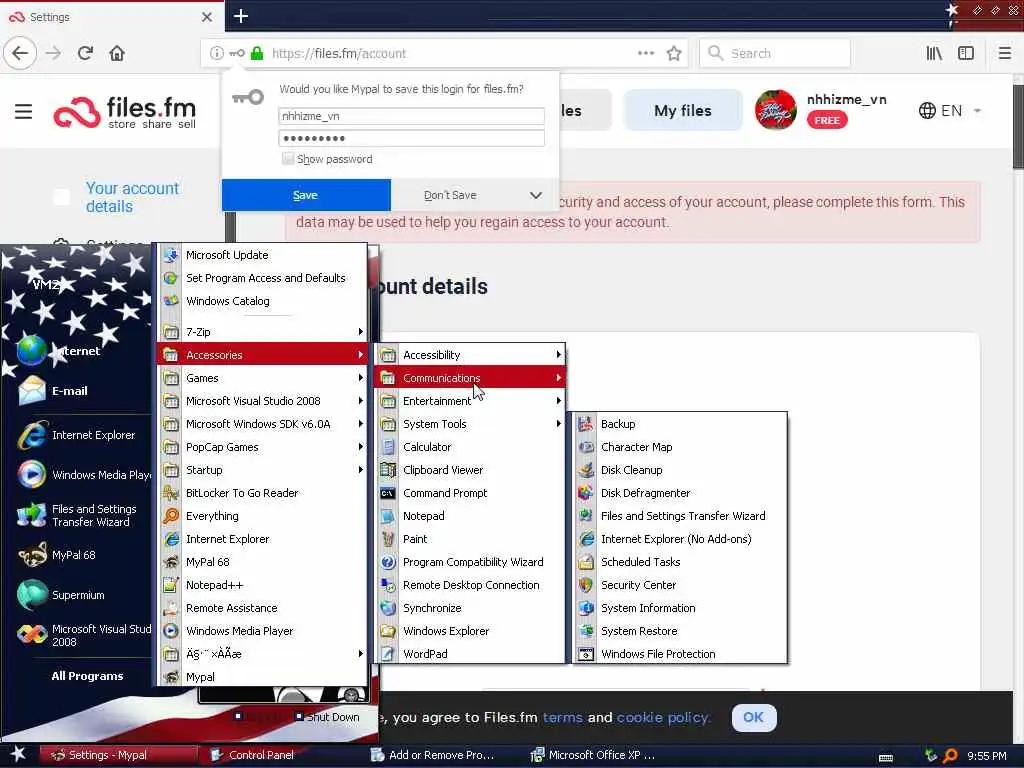This screenshot has height=768, width=1024.
Task: Tick the Show password checkbox
Action: [287, 159]
